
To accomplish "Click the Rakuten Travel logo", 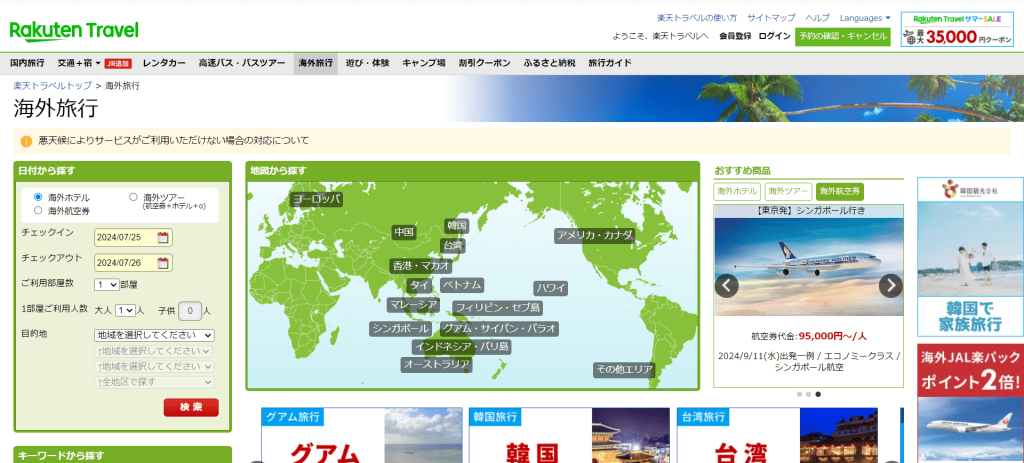I will click(x=74, y=31).
